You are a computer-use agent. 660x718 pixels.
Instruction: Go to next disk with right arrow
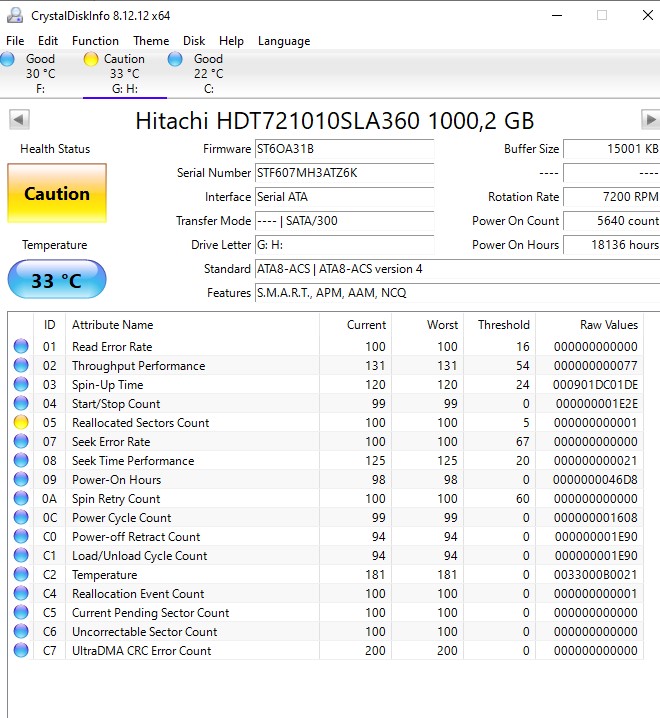pyautogui.click(x=650, y=120)
